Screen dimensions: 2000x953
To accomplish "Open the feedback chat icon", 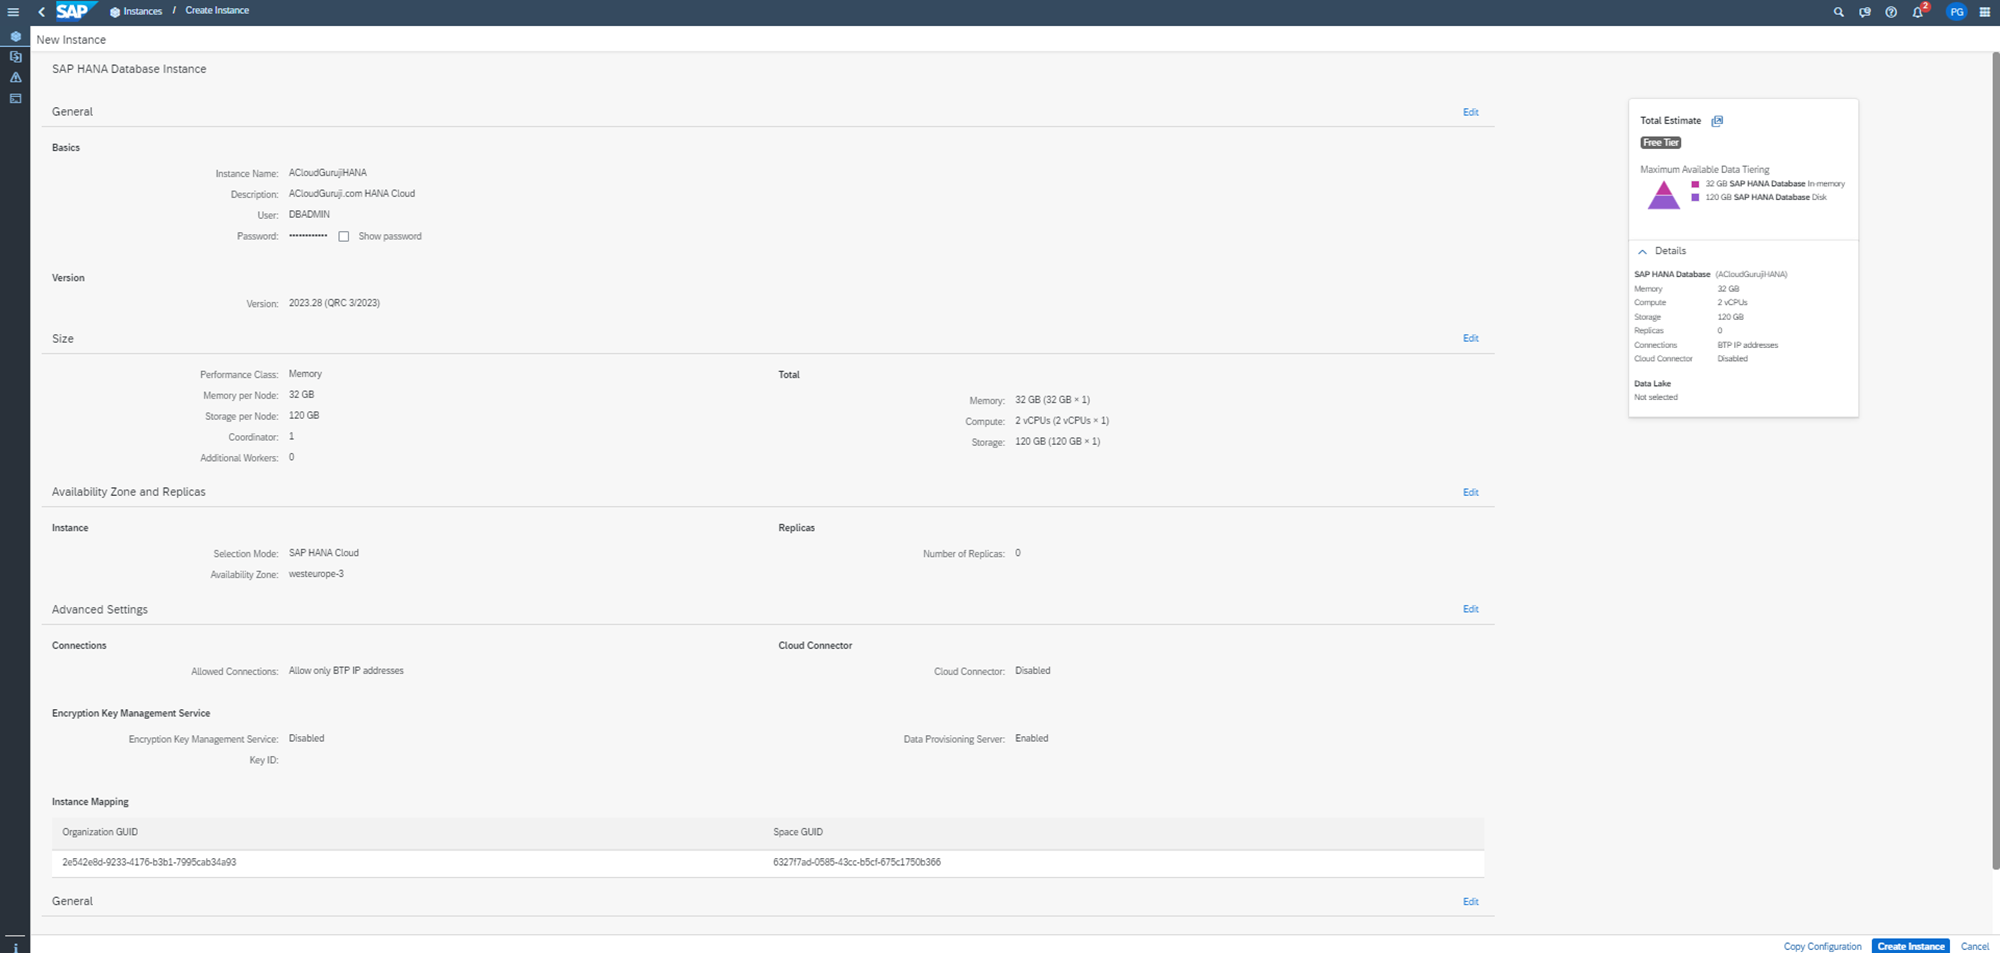I will point(1865,12).
